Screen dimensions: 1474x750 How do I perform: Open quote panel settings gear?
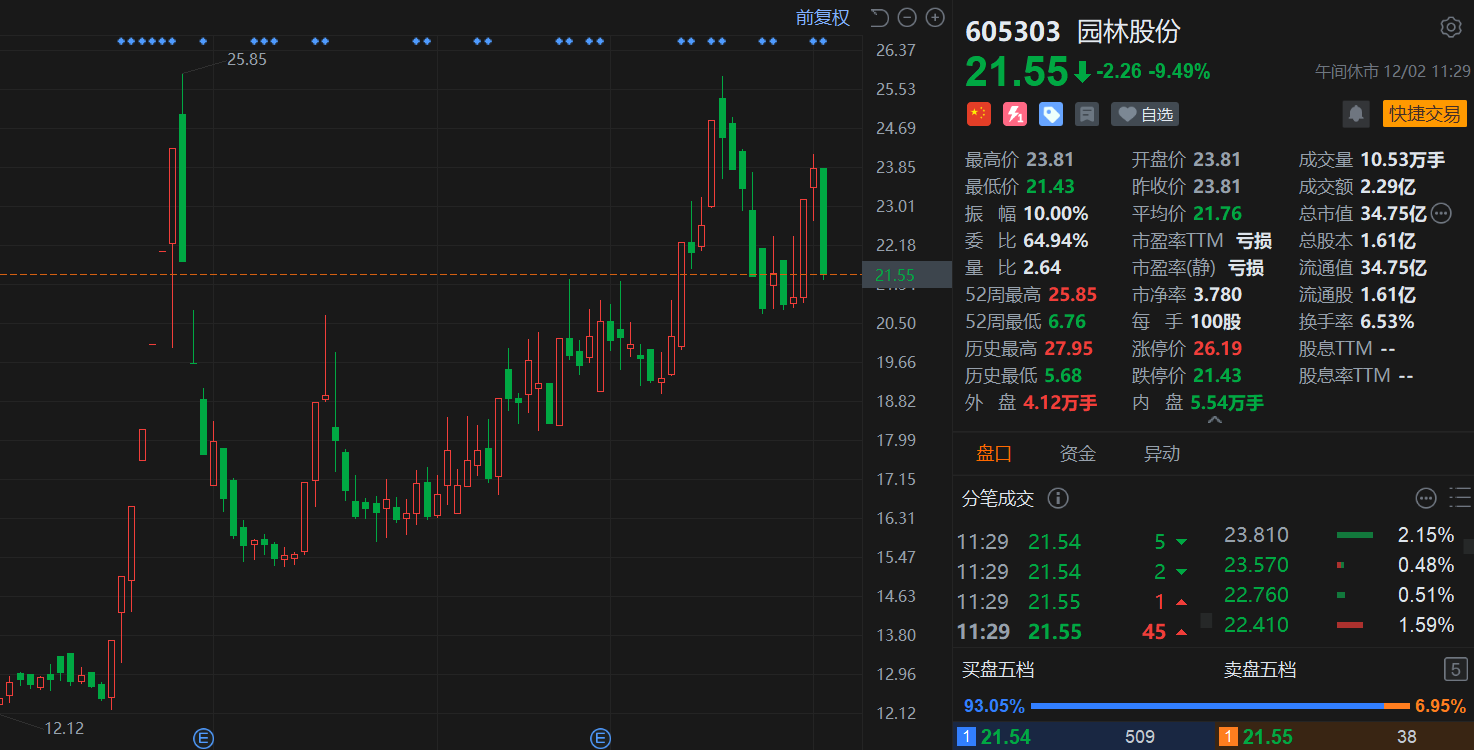pos(1450,27)
